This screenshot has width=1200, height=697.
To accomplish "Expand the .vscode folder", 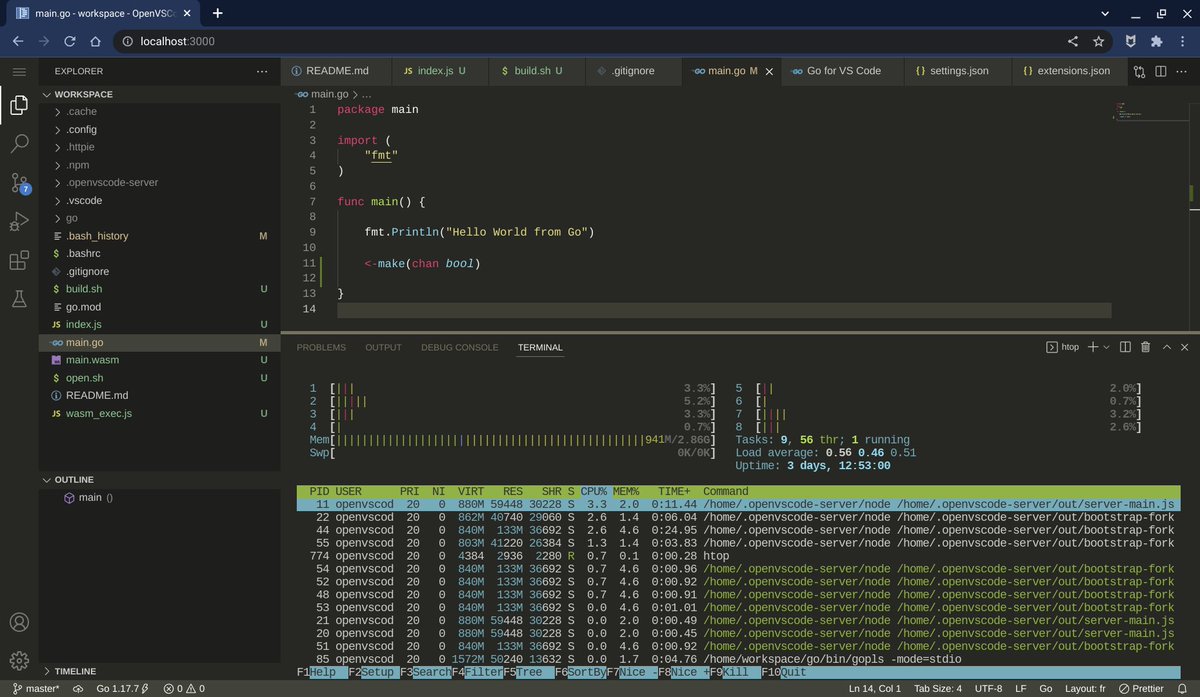I will (84, 200).
